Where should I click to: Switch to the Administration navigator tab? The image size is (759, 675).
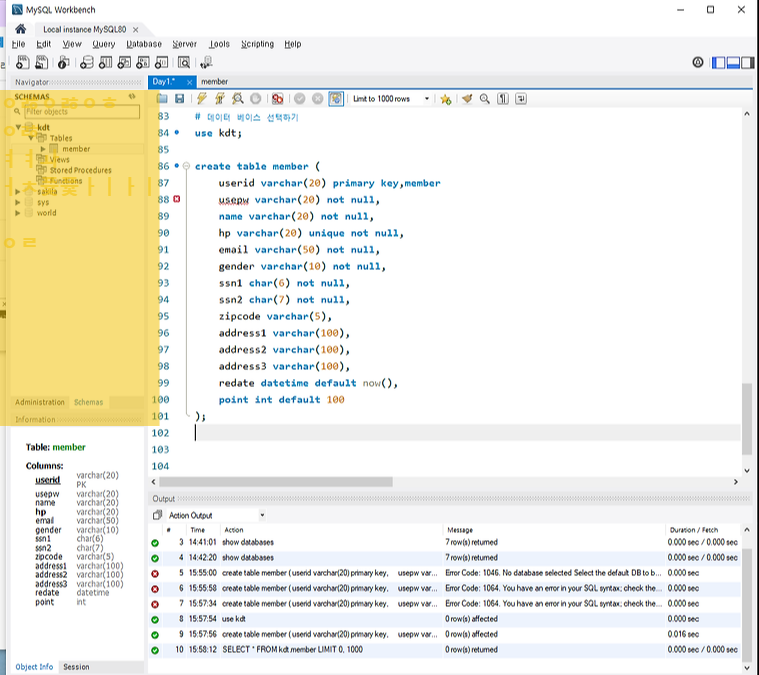[40, 402]
